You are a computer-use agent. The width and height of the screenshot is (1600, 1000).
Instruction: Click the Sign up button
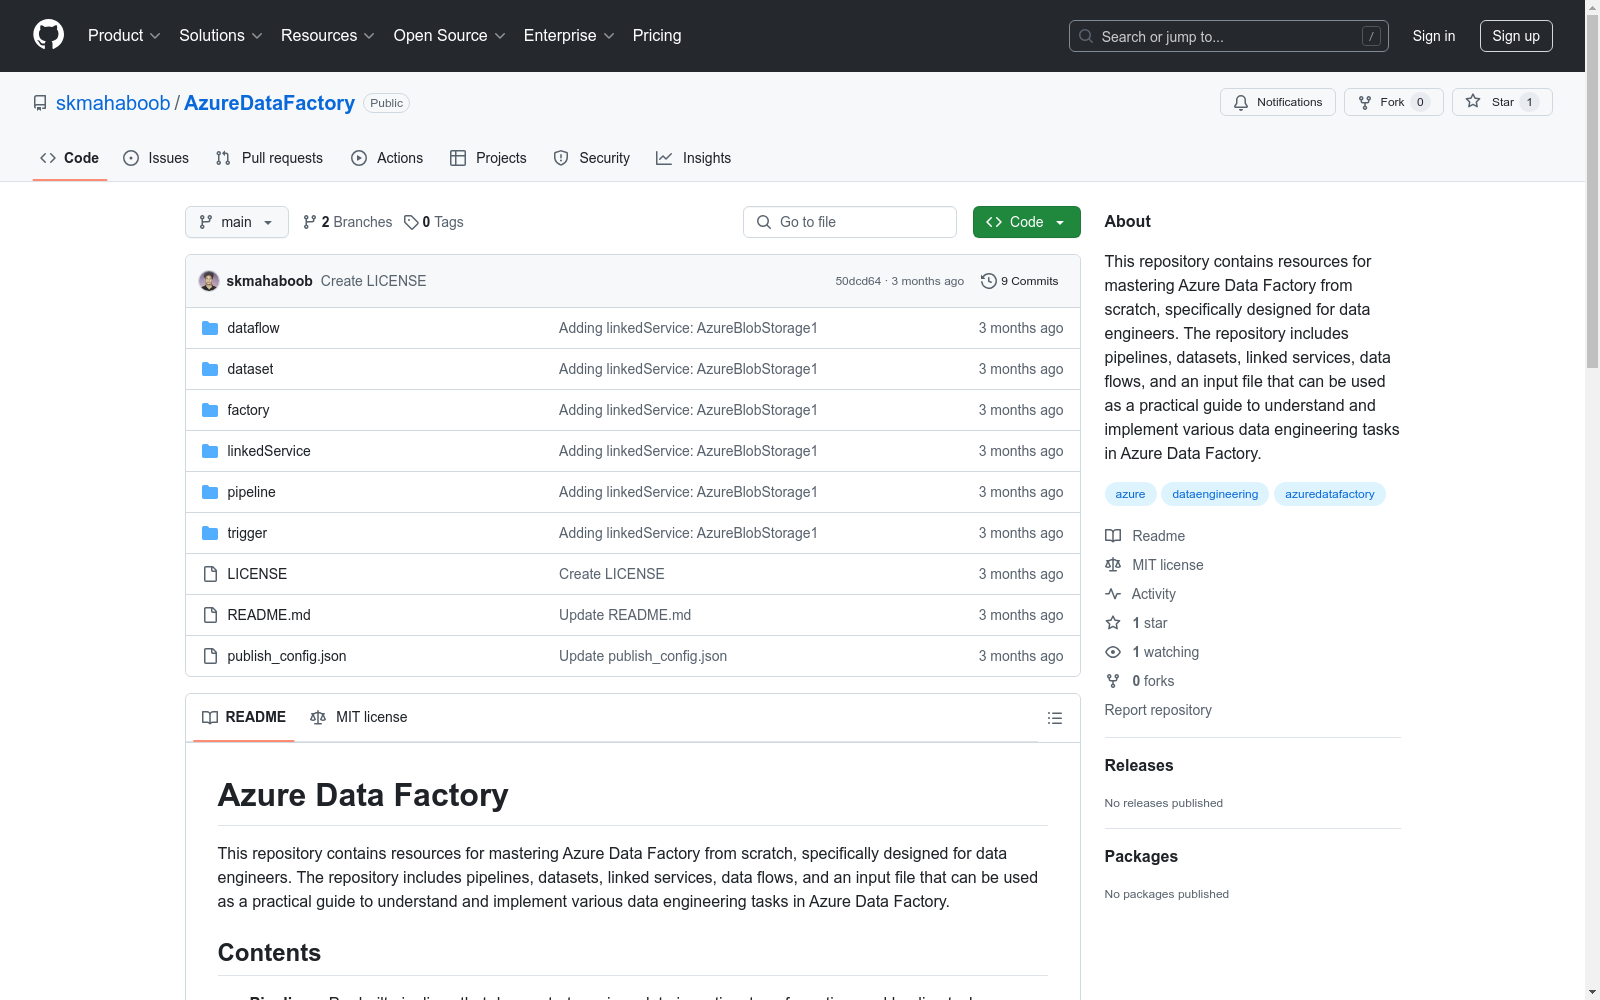(x=1516, y=36)
